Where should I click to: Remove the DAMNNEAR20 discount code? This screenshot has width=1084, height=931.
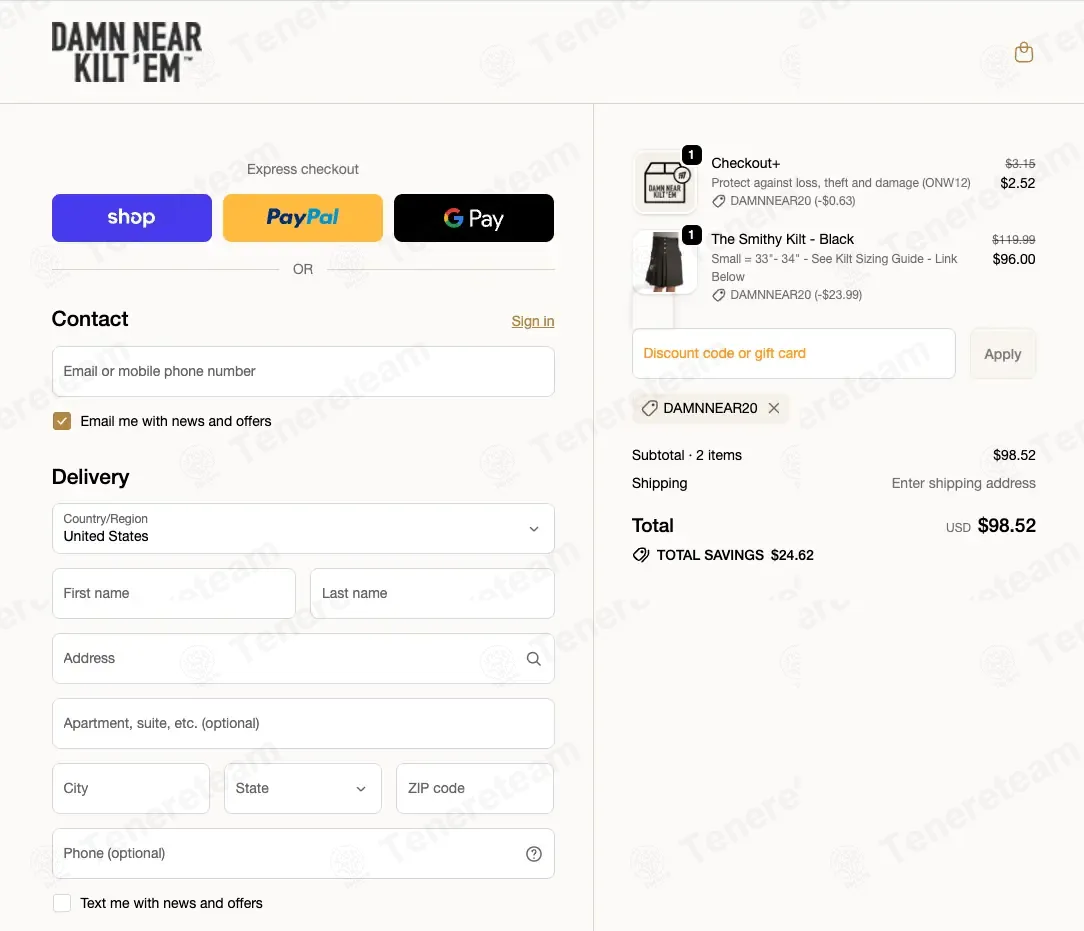click(774, 408)
